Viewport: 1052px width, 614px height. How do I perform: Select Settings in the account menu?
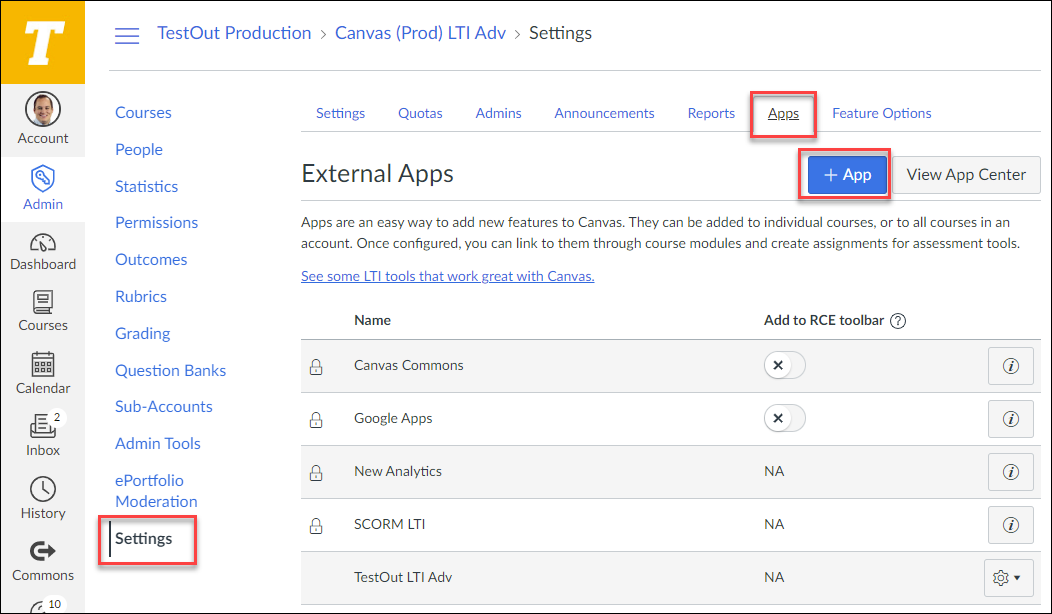pos(144,539)
